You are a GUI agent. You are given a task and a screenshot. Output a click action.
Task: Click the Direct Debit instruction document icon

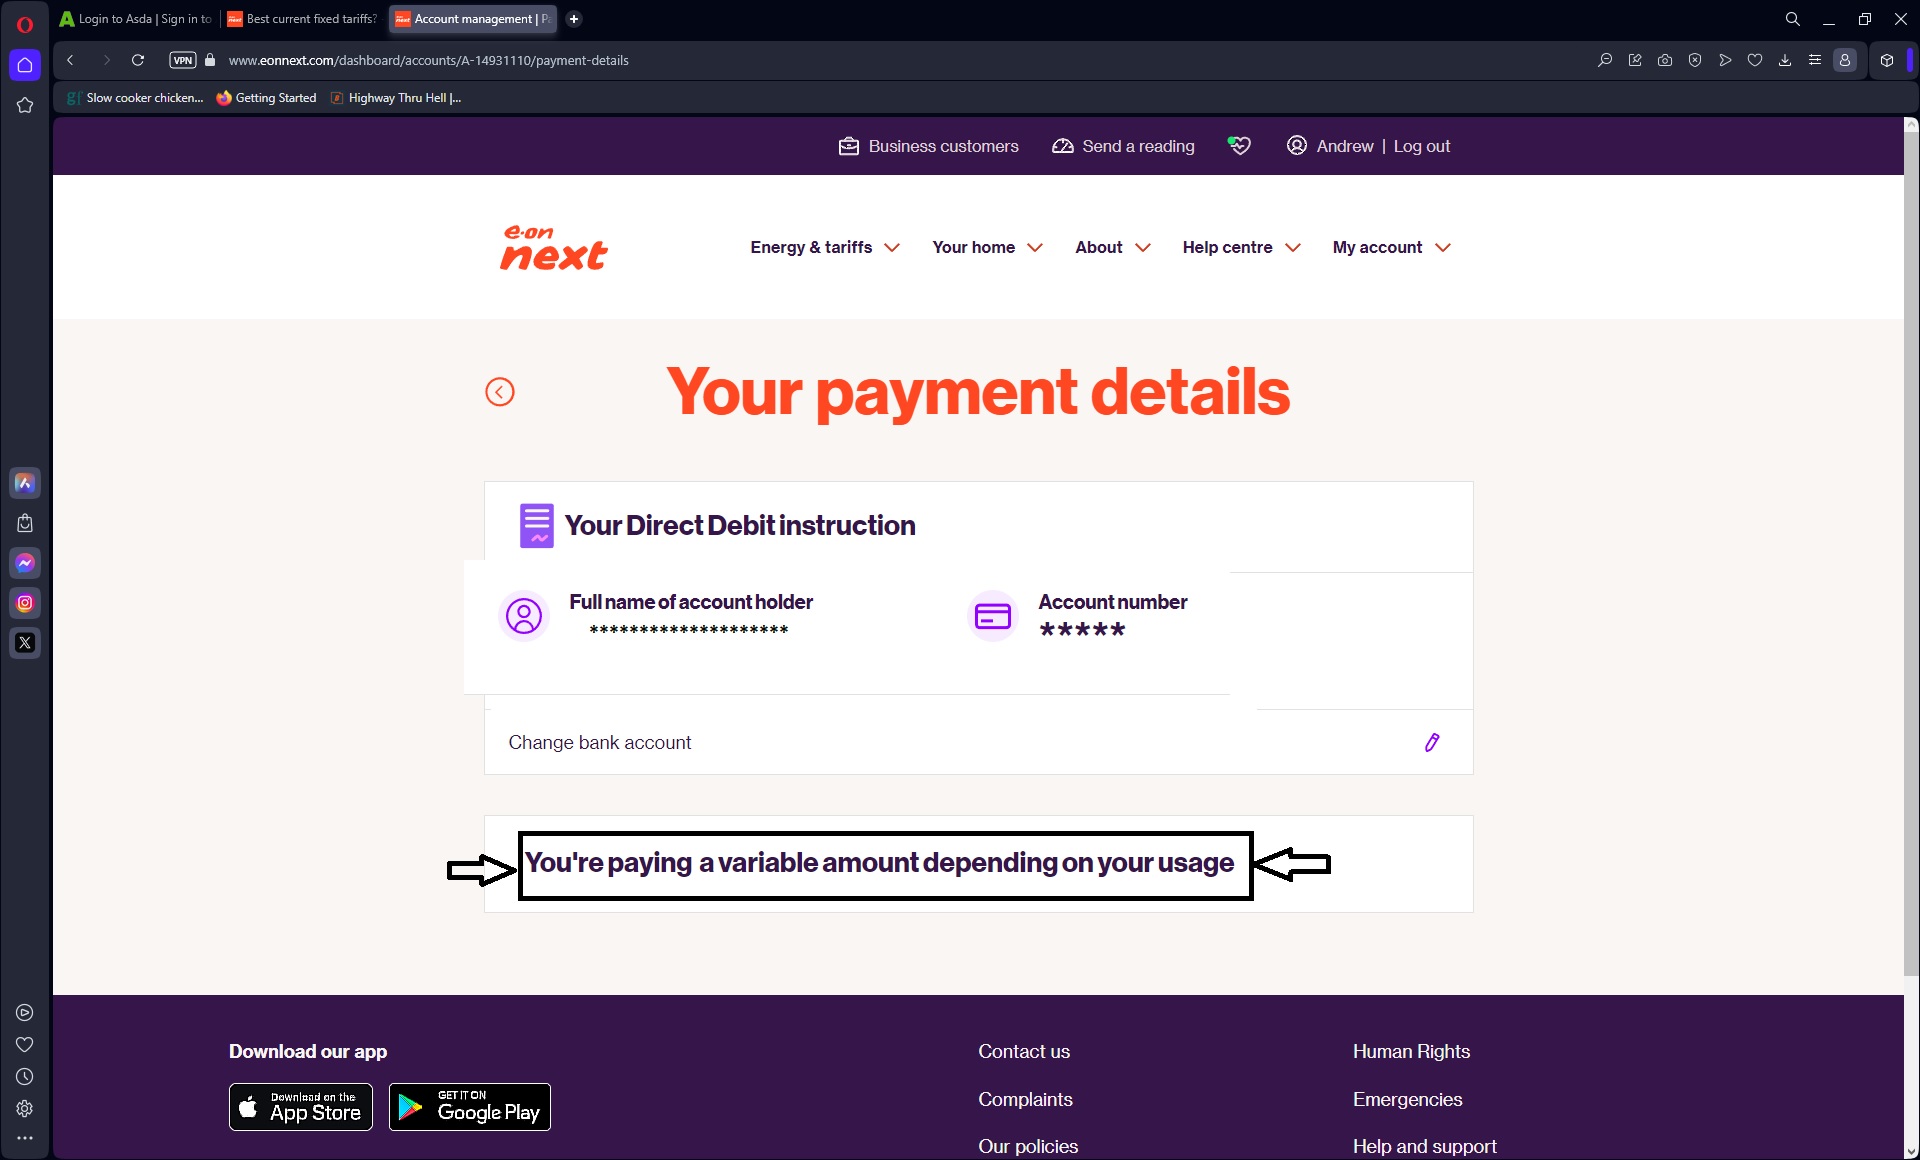pos(536,525)
